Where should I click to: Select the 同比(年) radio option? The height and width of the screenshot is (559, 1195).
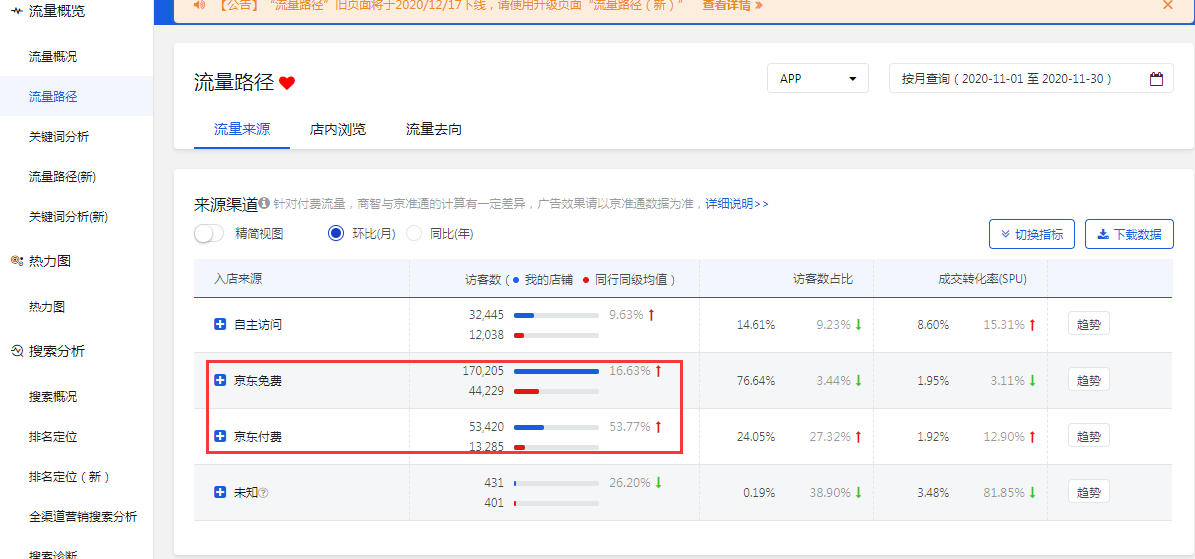pos(414,233)
